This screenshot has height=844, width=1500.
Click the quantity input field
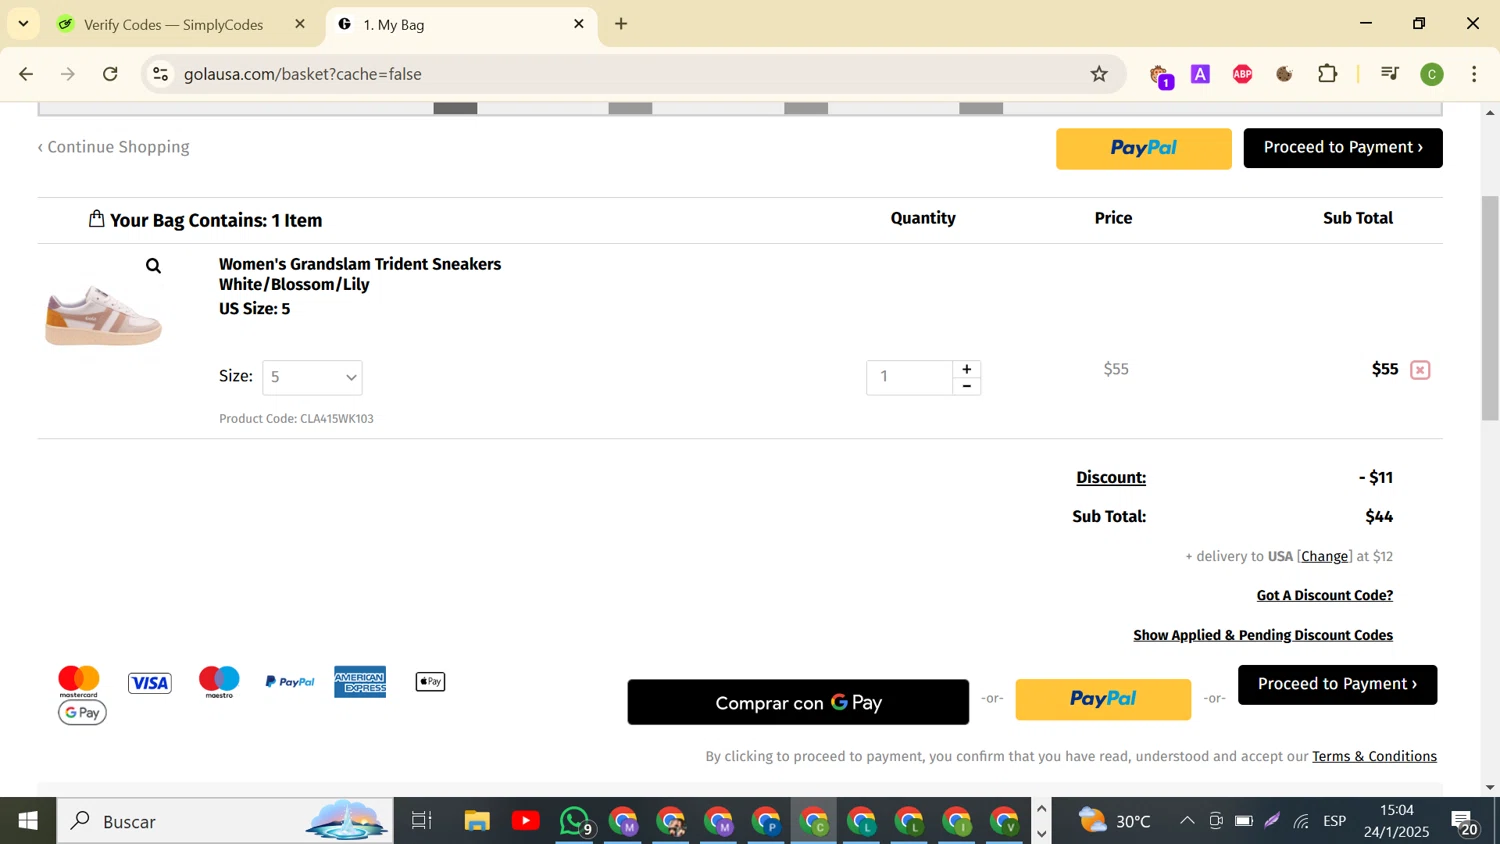pos(909,377)
